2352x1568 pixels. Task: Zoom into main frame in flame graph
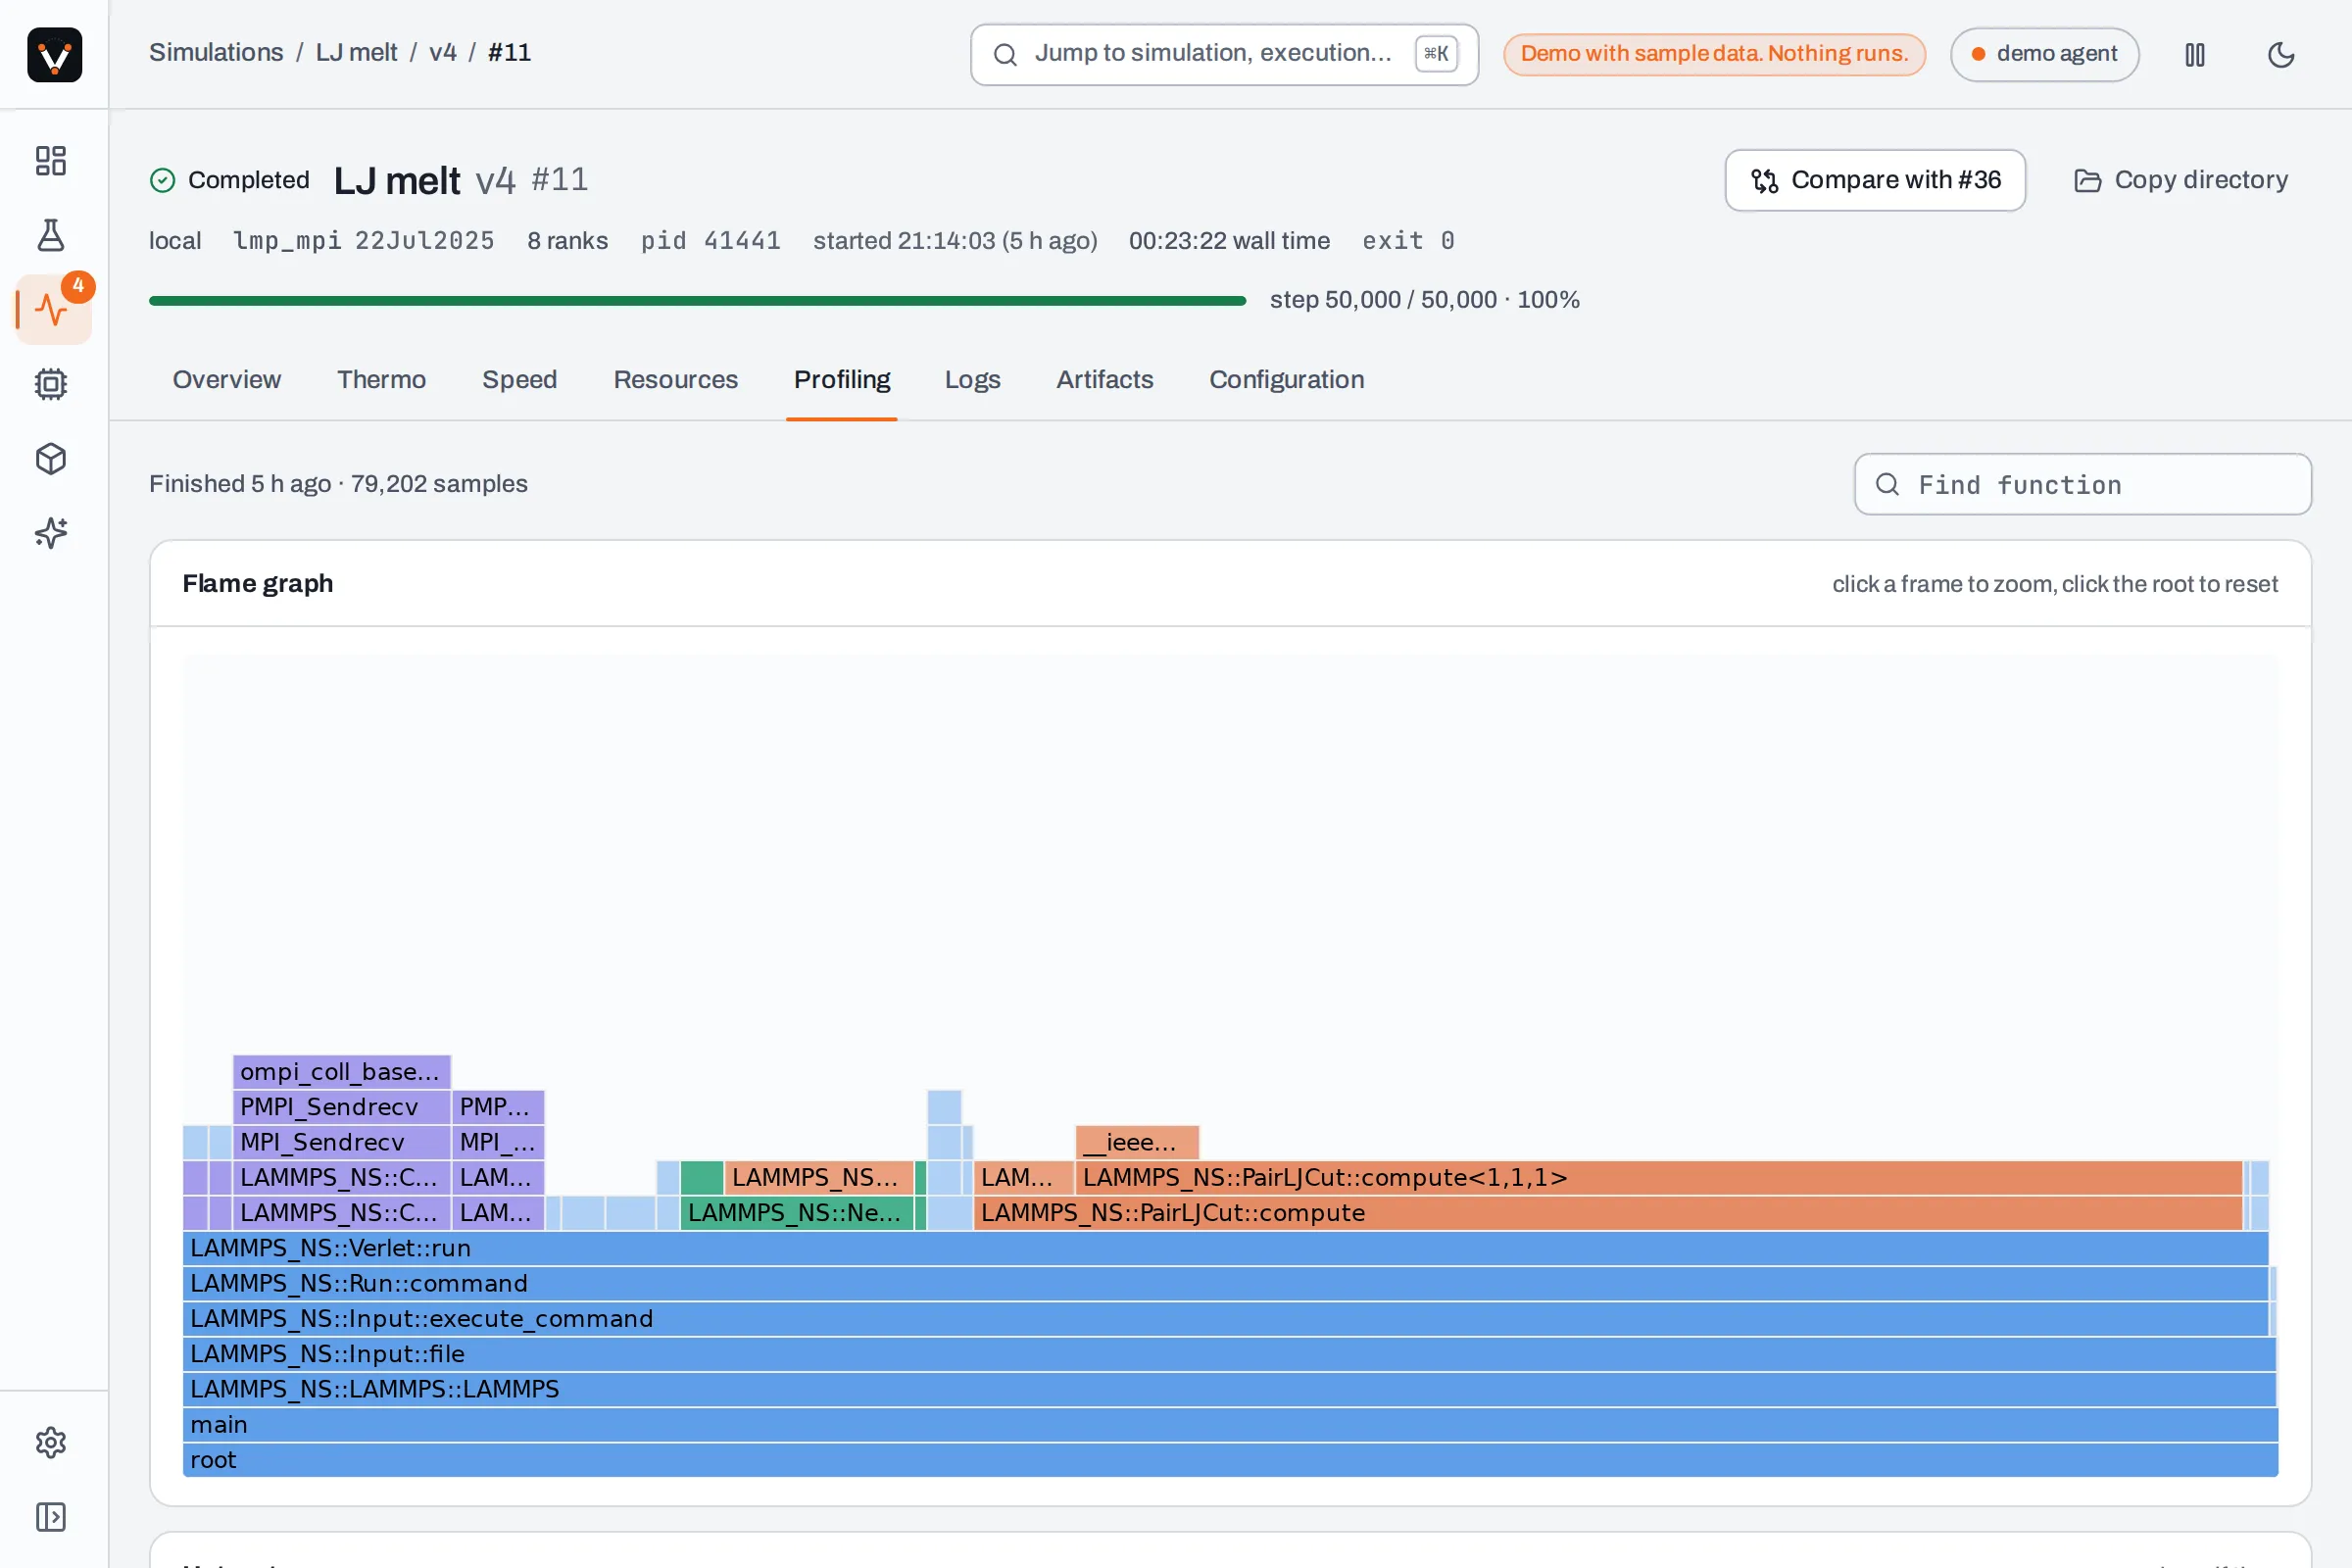pos(1231,1425)
